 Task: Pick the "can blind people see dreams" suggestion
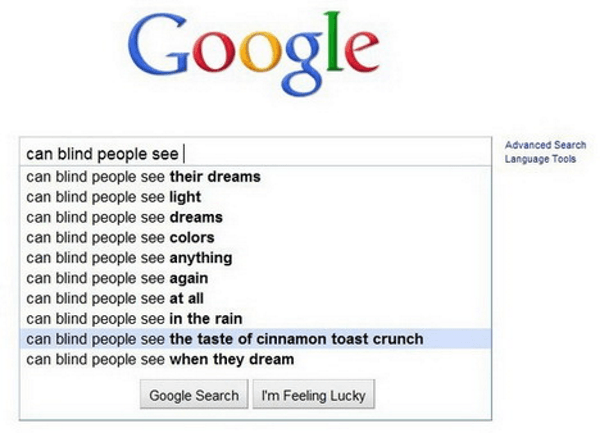(255, 217)
